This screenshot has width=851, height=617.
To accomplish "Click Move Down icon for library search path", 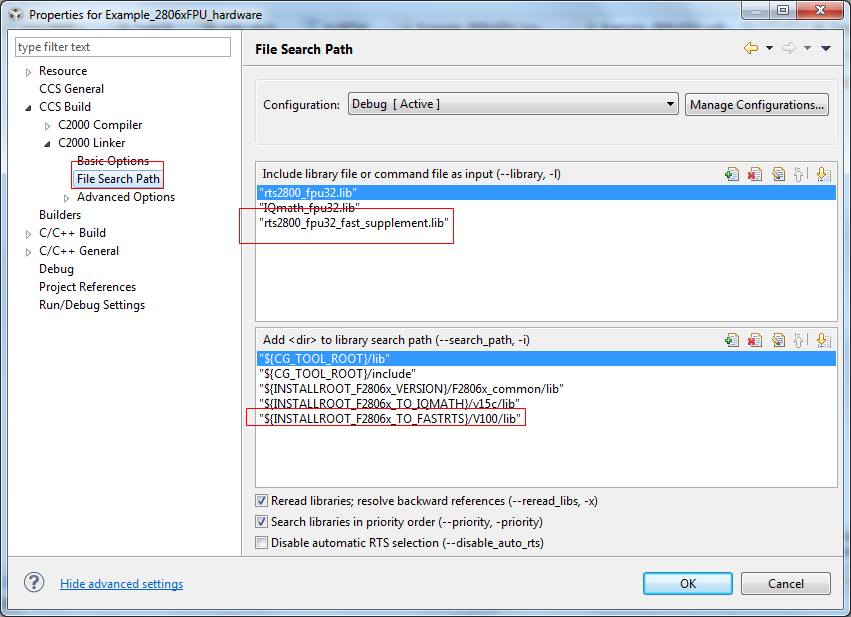I will (823, 340).
